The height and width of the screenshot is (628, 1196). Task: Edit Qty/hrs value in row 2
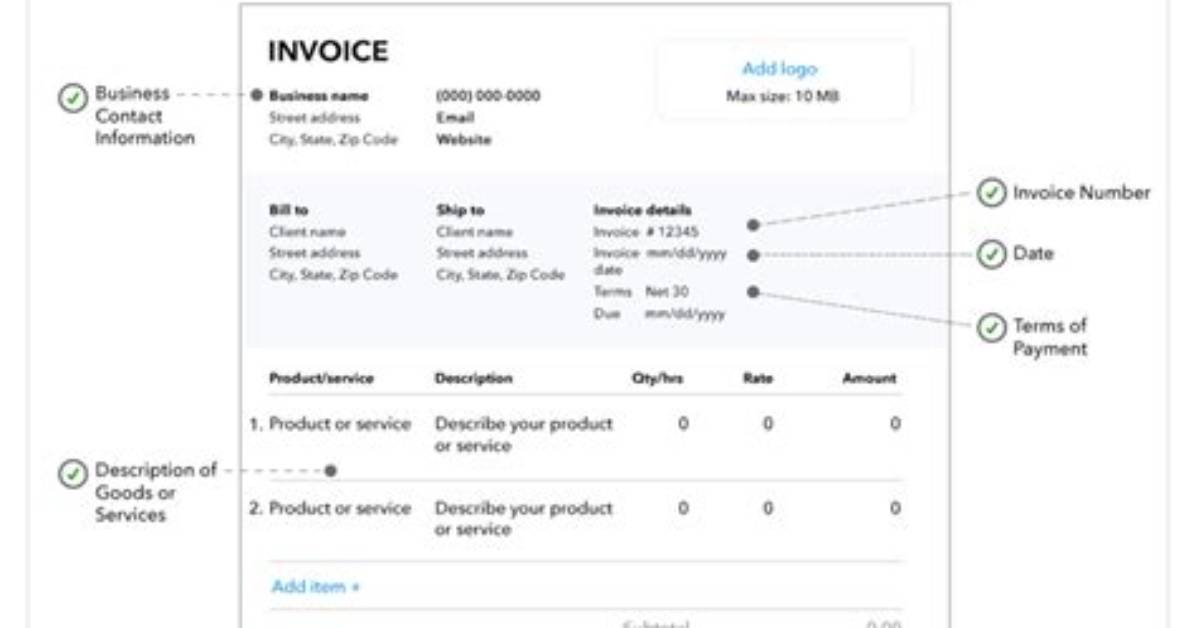tap(683, 509)
